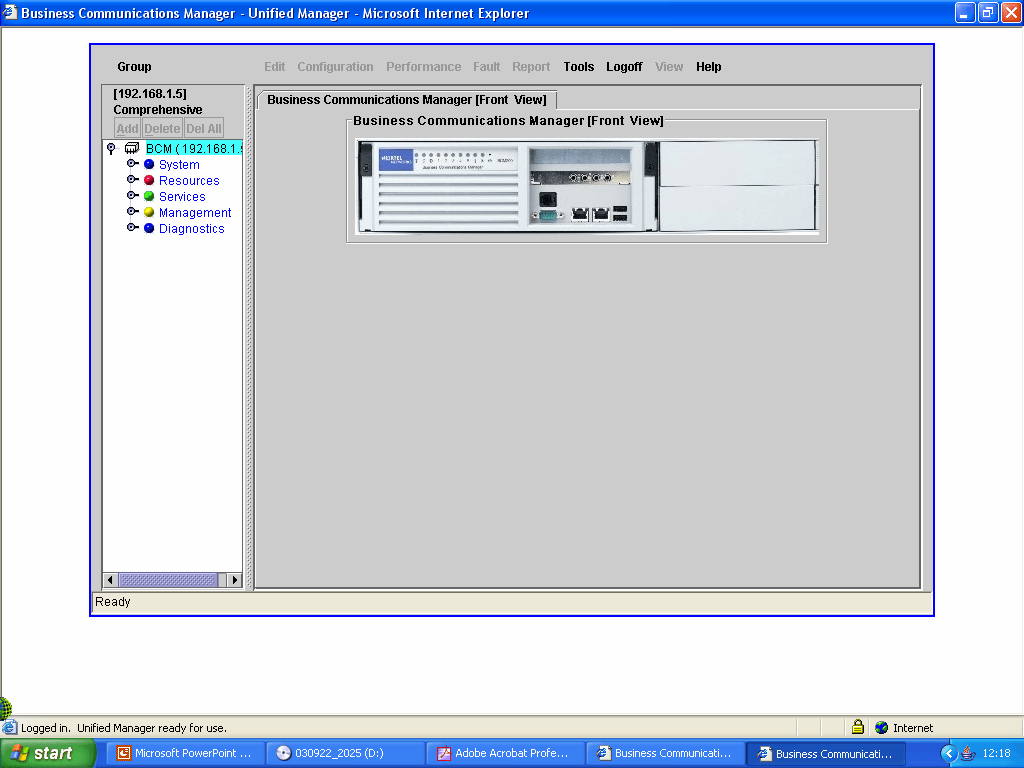Click the tree panel's horizontal scrollbar thumb
The height and width of the screenshot is (768, 1024).
tap(168, 580)
